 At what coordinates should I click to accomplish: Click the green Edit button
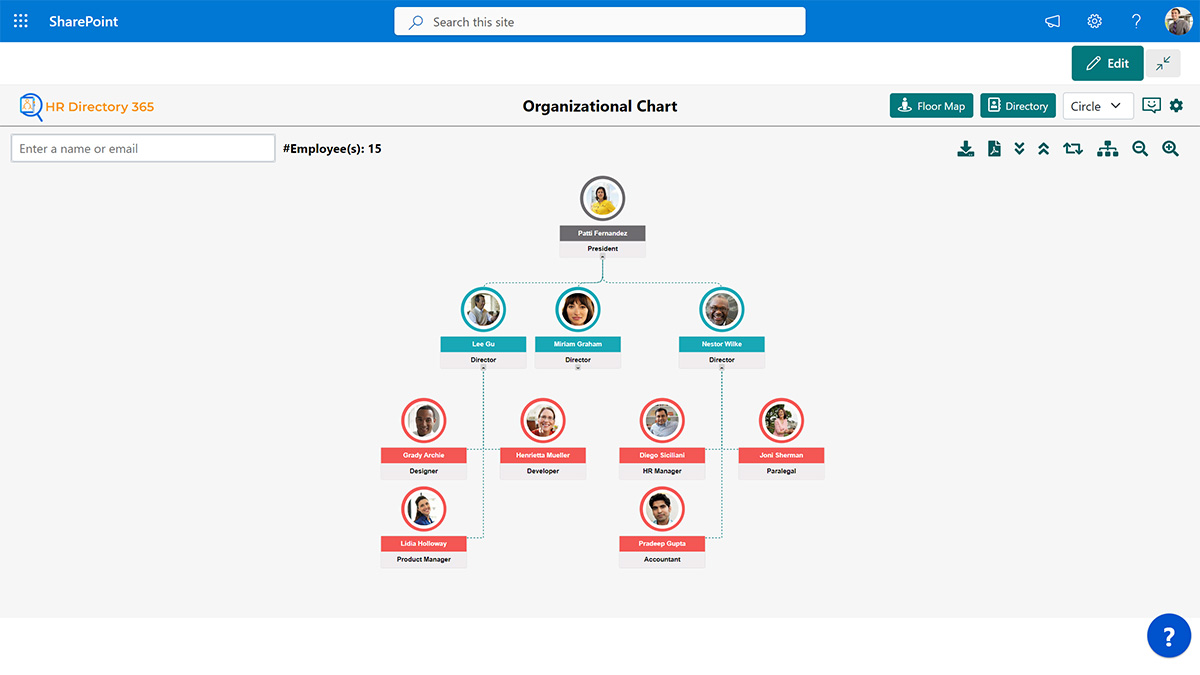click(x=1107, y=62)
